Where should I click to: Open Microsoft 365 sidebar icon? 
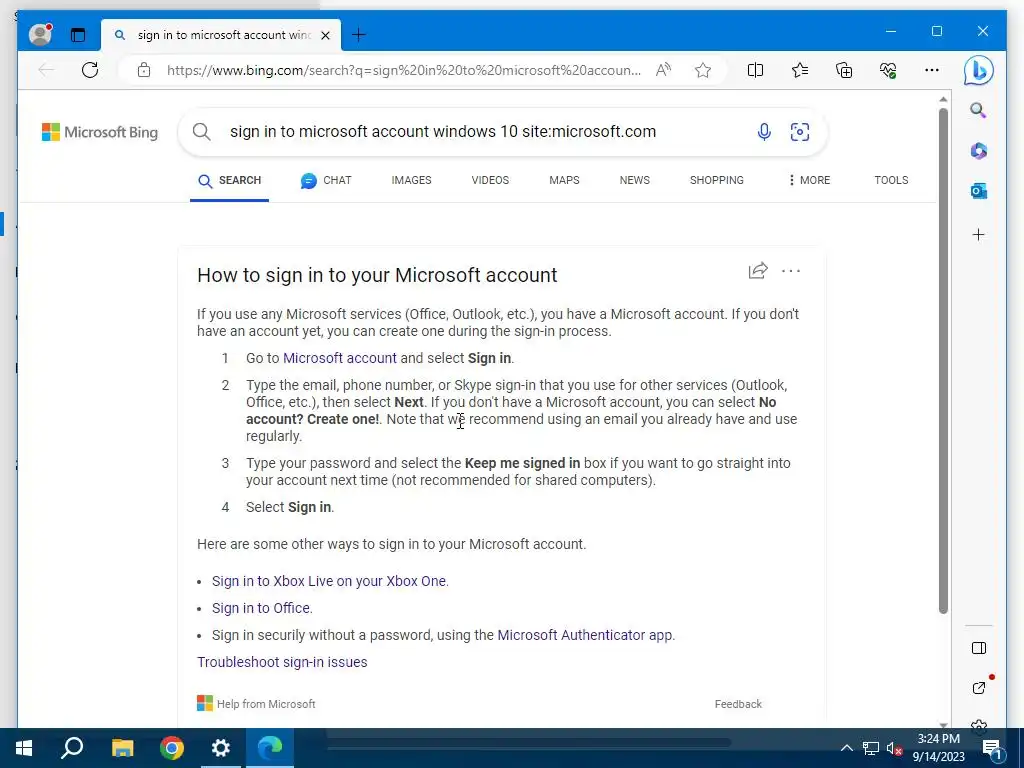978,151
